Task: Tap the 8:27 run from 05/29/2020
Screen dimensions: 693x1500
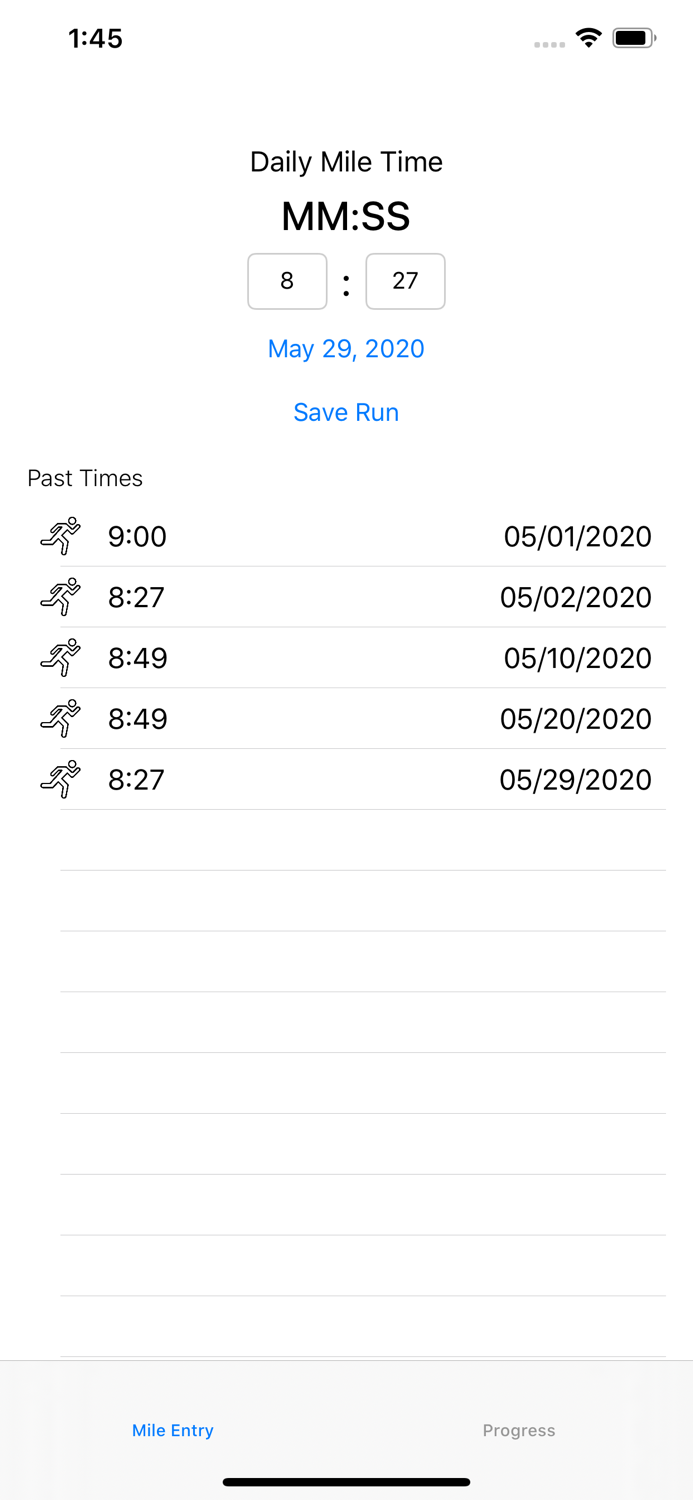Action: [x=345, y=779]
